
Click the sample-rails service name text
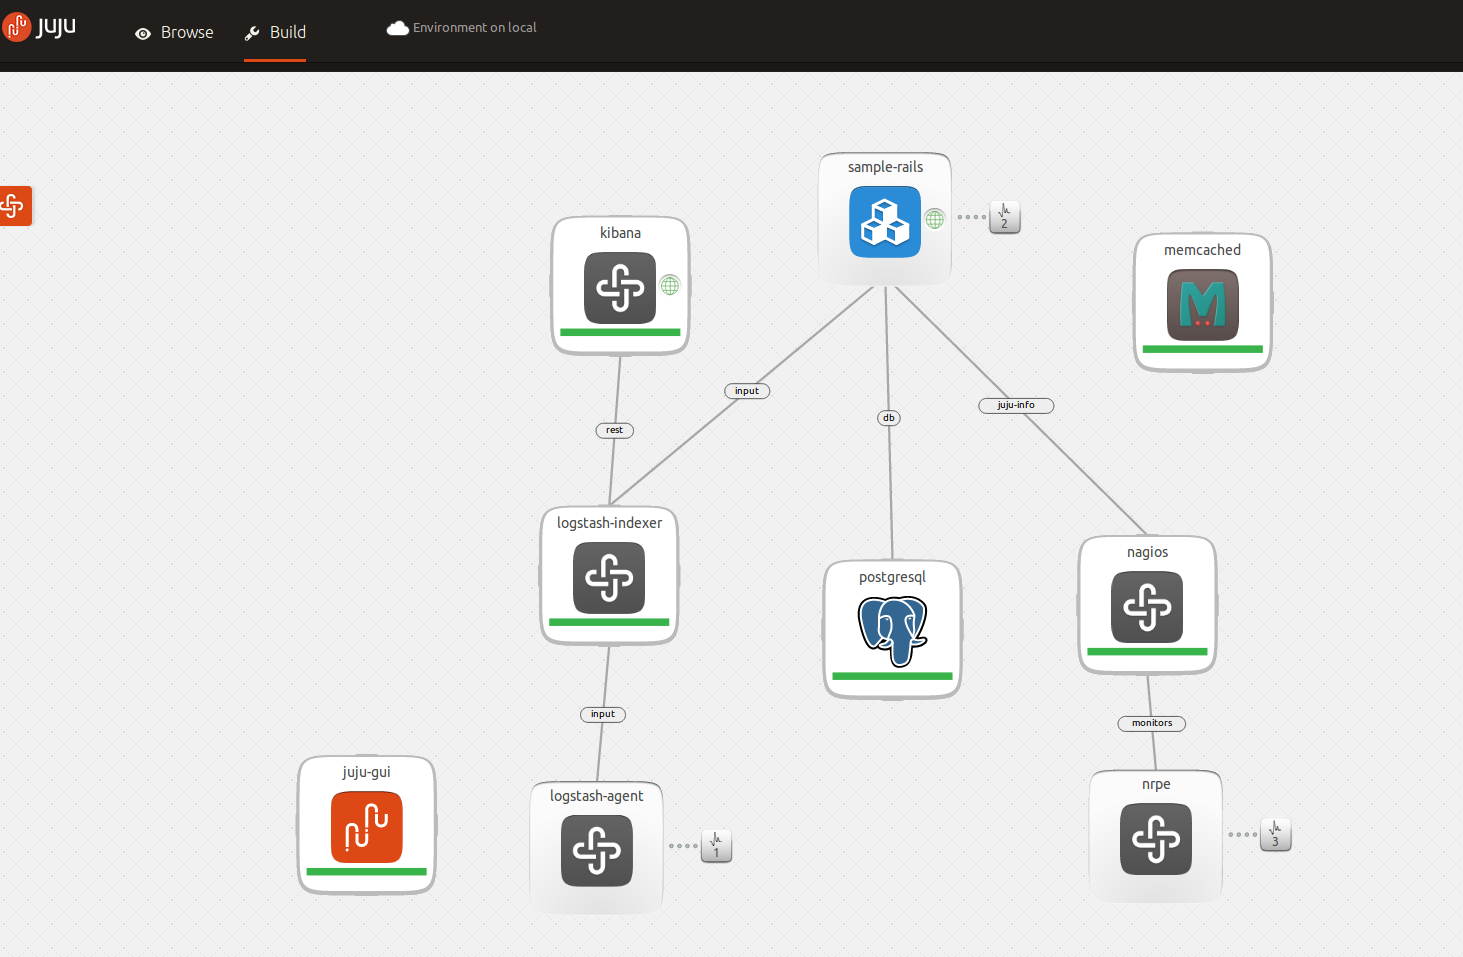click(885, 167)
